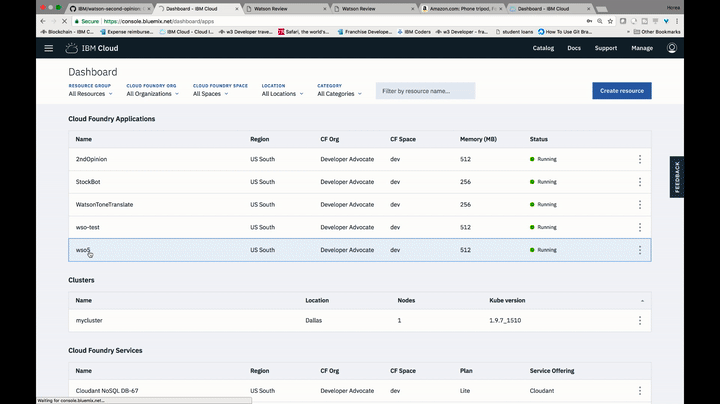Click the Nodes column header
The width and height of the screenshot is (720, 404).
[x=406, y=301]
